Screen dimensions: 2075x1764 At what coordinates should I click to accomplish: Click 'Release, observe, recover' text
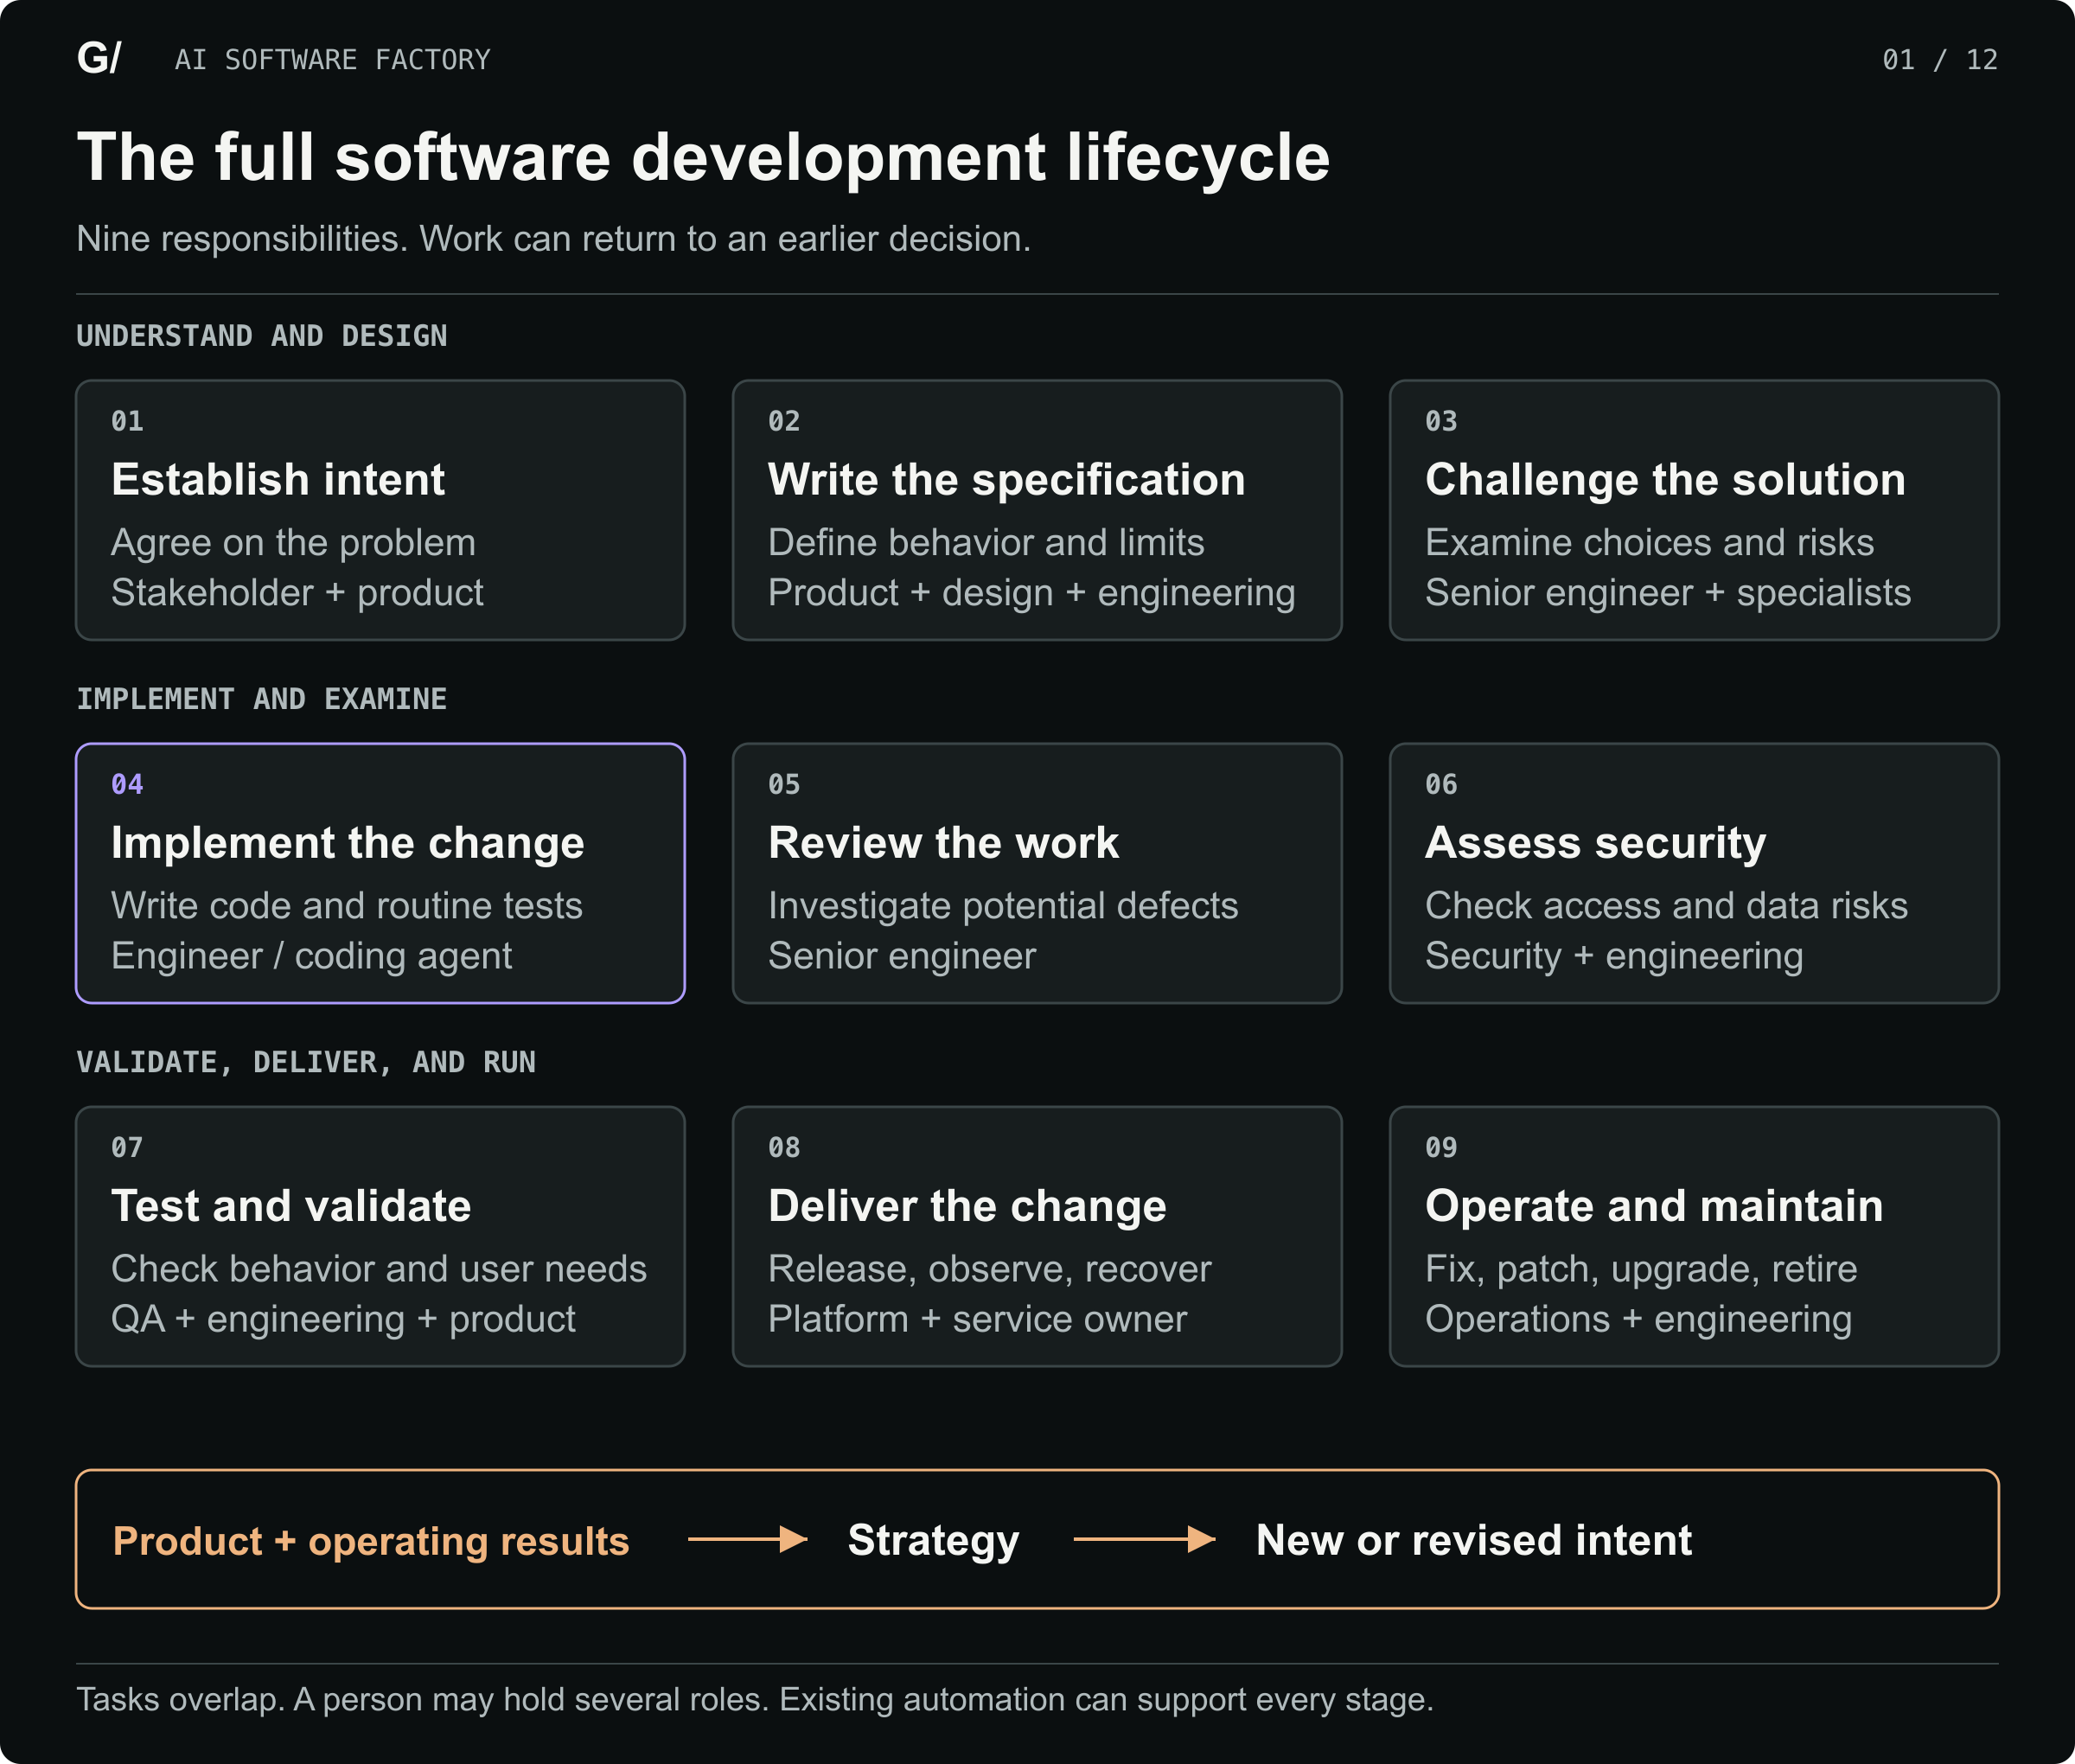[989, 1269]
